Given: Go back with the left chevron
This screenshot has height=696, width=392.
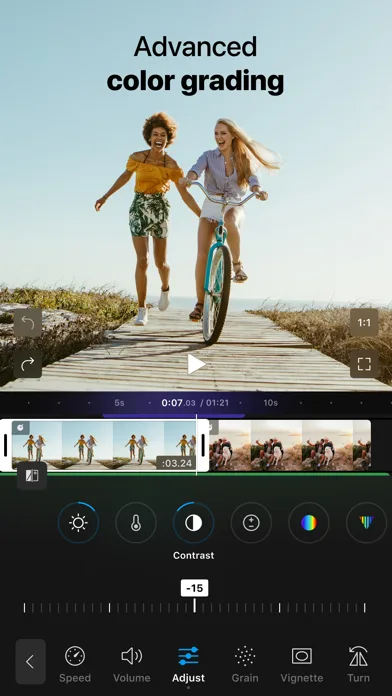Looking at the screenshot, I should point(30,661).
